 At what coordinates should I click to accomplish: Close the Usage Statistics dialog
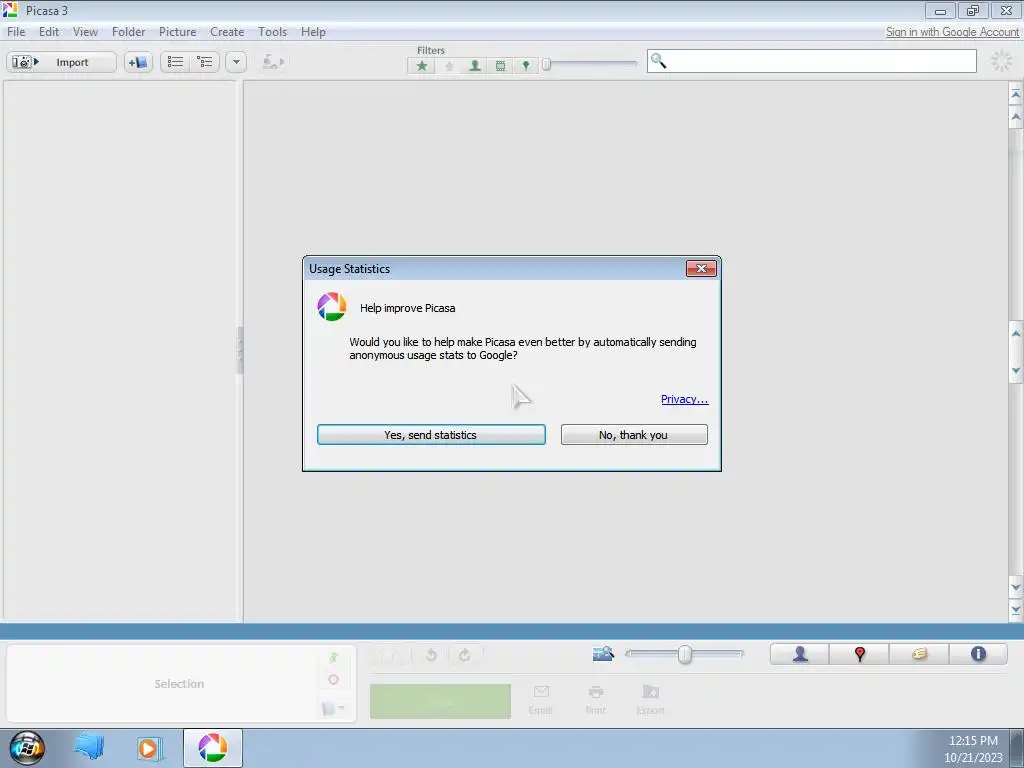(701, 268)
